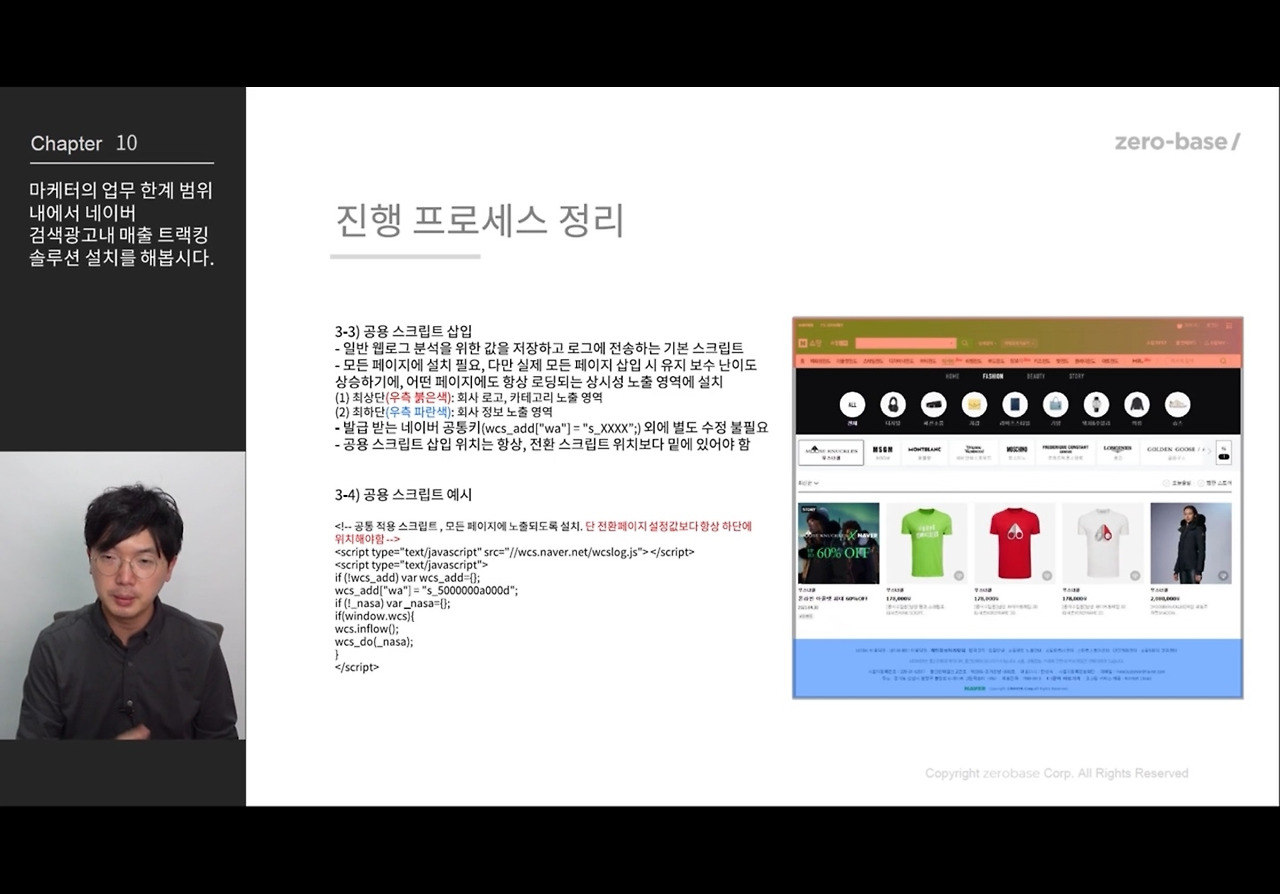Screen dimensions: 1280x894
Task: Like the white t-shirt with its heart icon
Action: tap(1134, 576)
